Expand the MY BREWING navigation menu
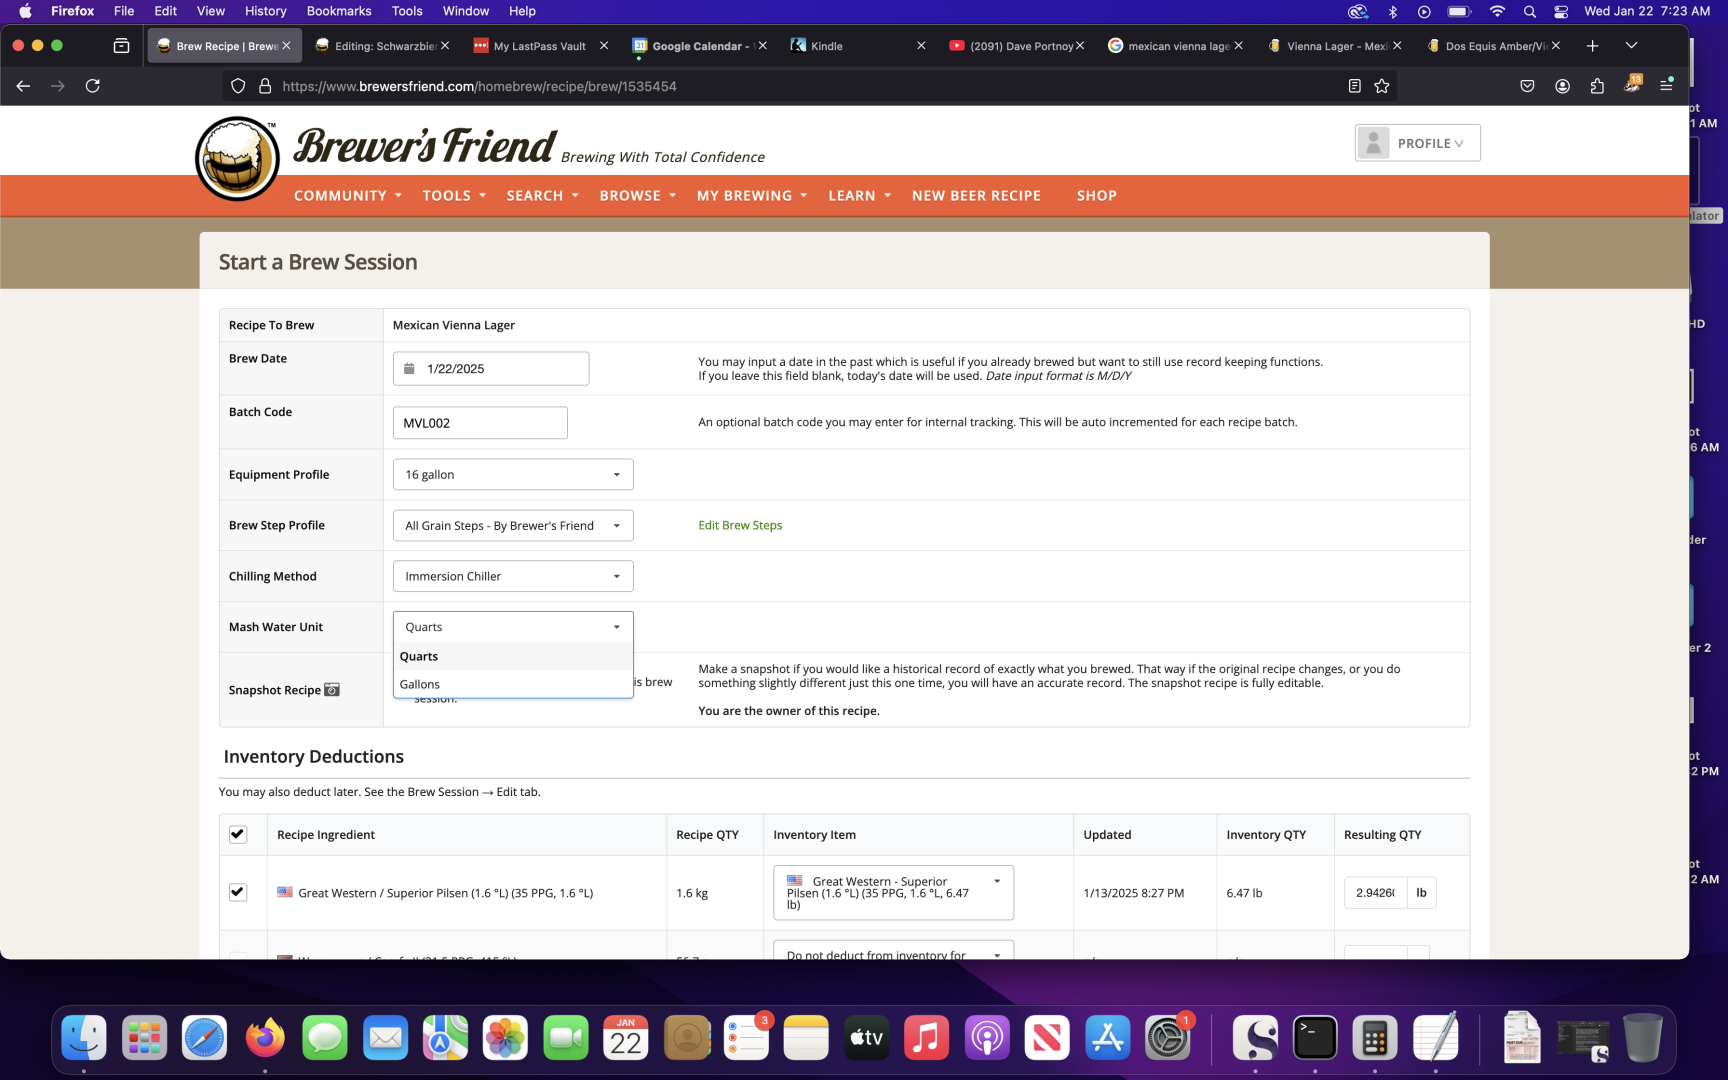This screenshot has width=1728, height=1080. tap(752, 195)
